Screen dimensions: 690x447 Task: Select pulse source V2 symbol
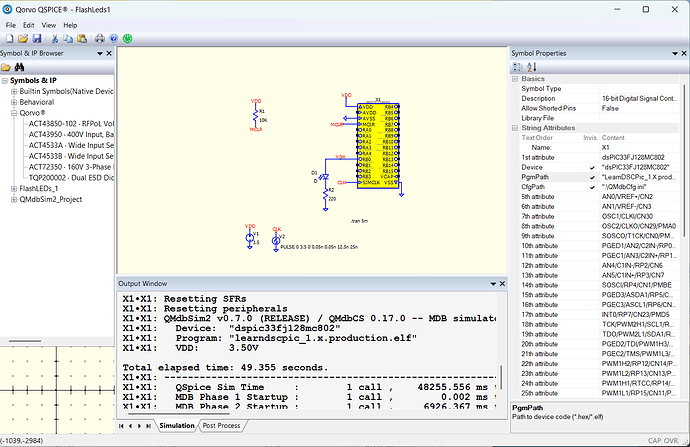[x=276, y=241]
